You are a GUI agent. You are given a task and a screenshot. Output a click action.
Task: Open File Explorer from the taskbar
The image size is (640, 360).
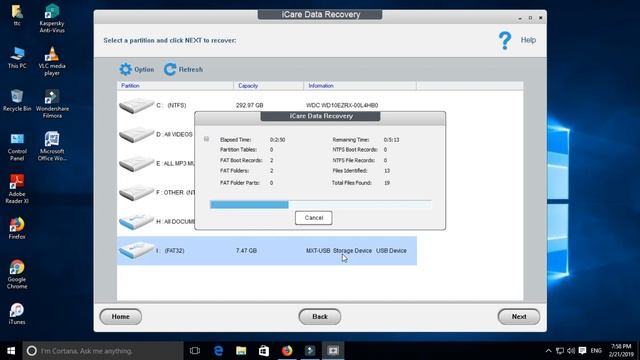[241, 351]
